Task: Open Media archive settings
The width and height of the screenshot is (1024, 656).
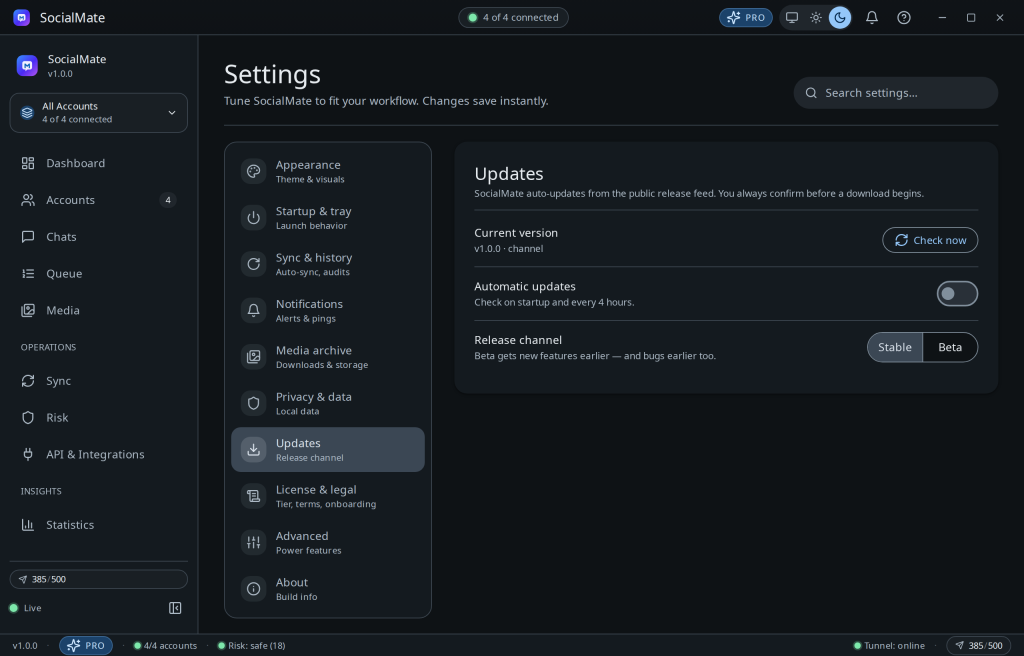Action: (328, 357)
